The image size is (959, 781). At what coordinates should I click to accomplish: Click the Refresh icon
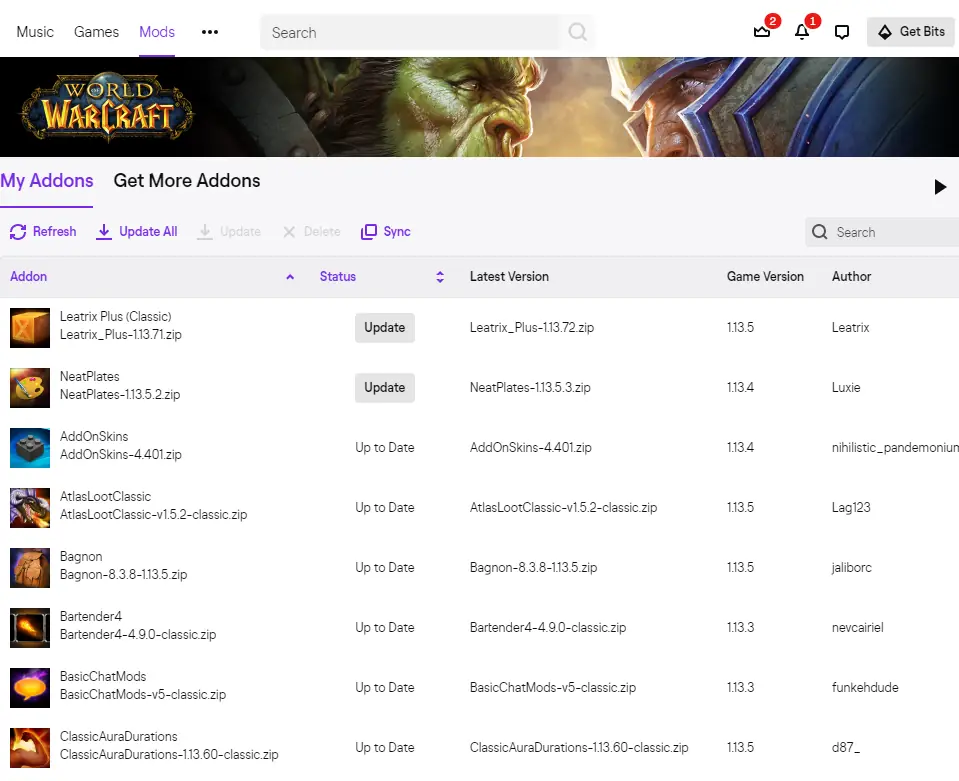(17, 231)
